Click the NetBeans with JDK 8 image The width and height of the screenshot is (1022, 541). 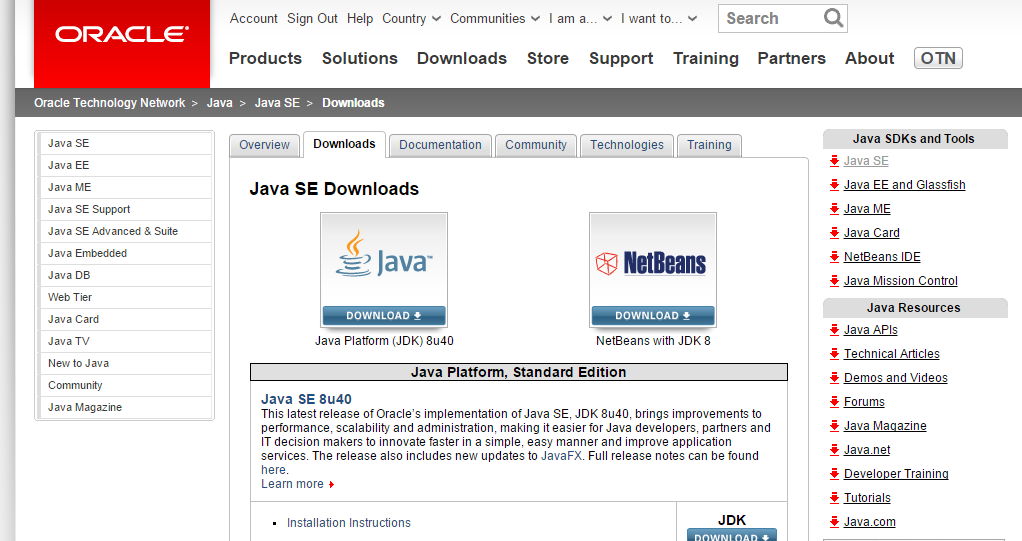tap(652, 270)
